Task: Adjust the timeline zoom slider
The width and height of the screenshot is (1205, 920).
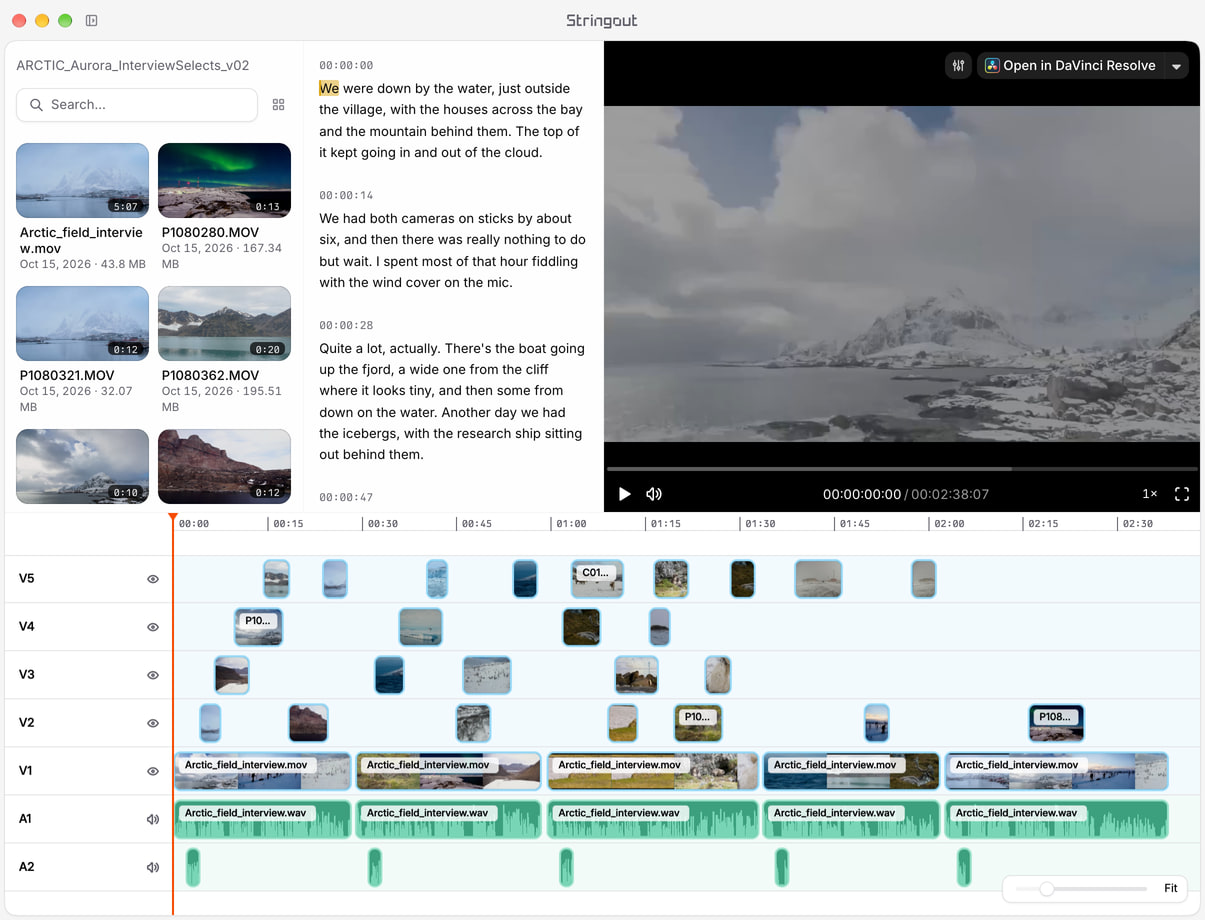Action: 1046,889
